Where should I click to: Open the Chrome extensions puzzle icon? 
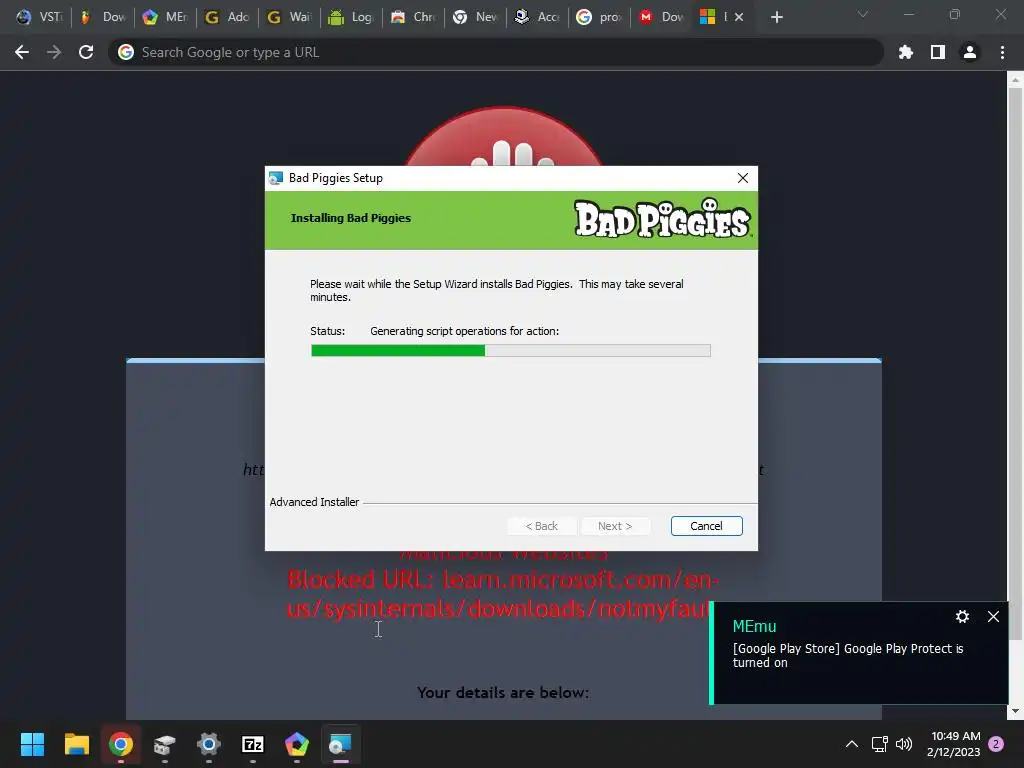tap(905, 52)
